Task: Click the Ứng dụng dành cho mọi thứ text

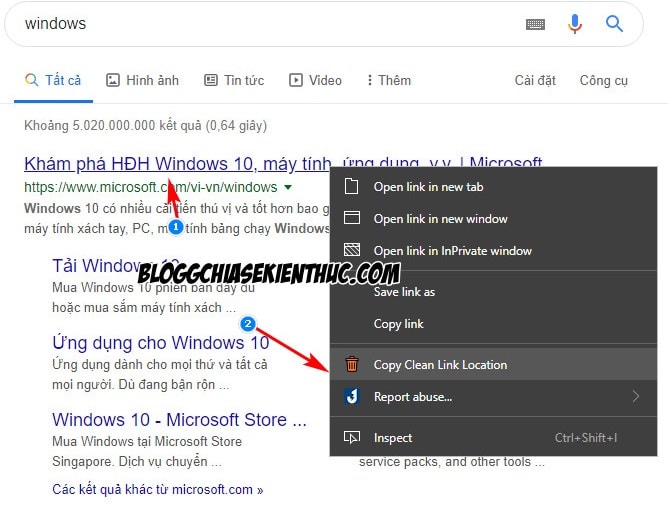Action: 160,365
